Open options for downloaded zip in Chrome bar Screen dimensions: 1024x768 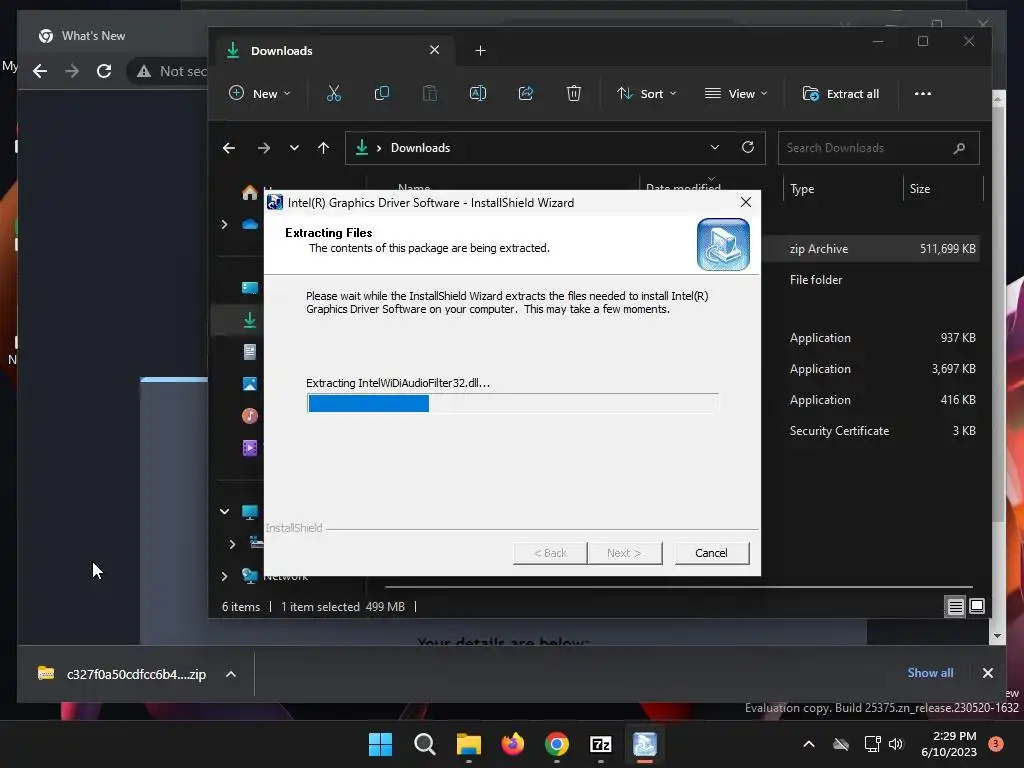point(231,674)
